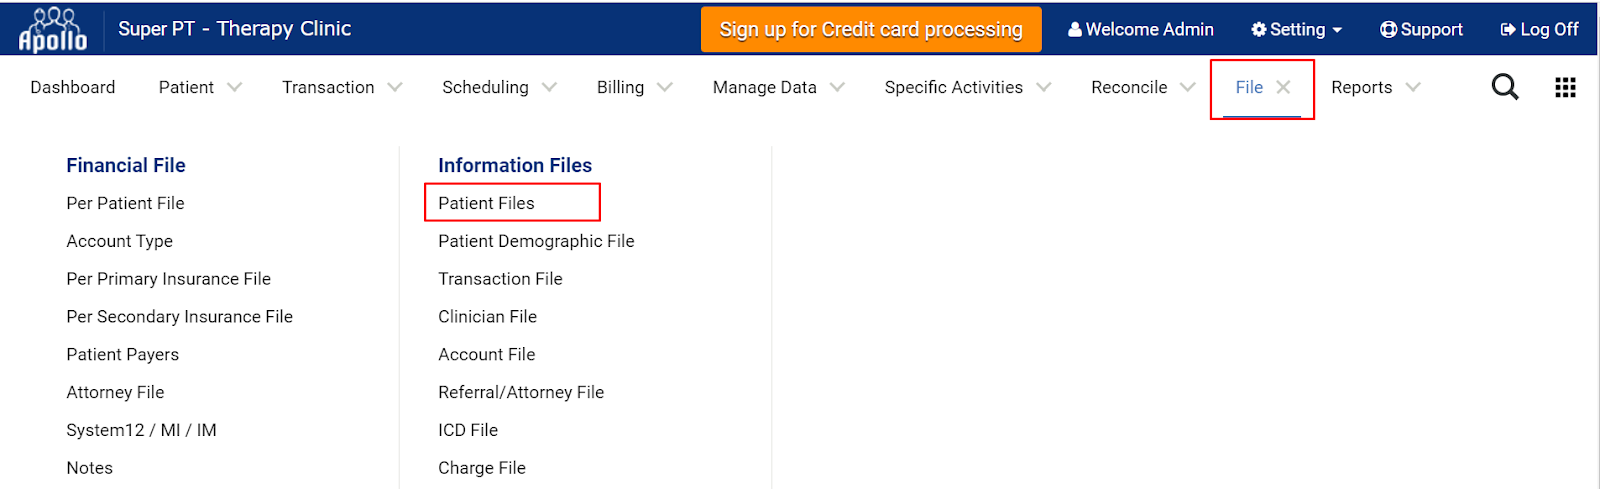Open Support help link
Image resolution: width=1600 pixels, height=489 pixels.
point(1421,29)
